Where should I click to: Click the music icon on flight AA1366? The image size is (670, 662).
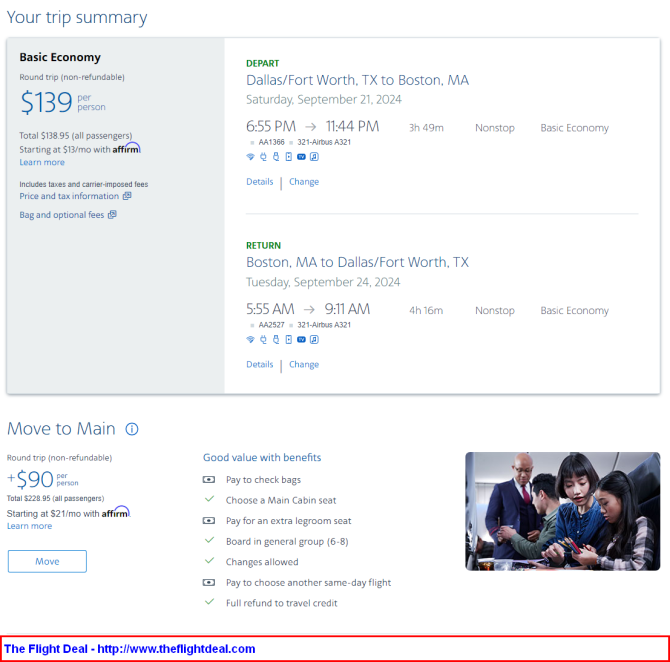314,157
